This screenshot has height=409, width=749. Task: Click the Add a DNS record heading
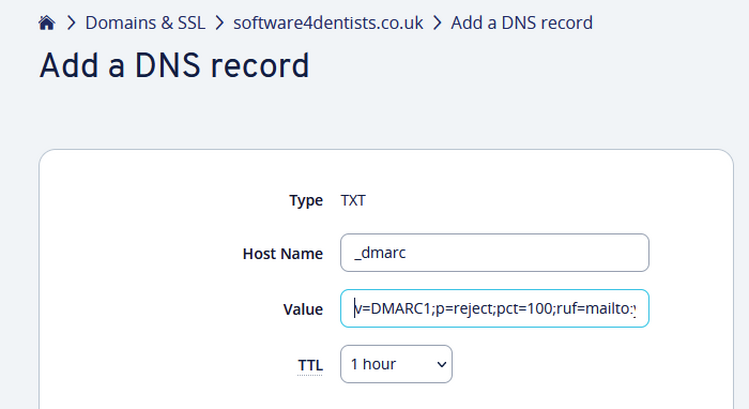pyautogui.click(x=174, y=65)
